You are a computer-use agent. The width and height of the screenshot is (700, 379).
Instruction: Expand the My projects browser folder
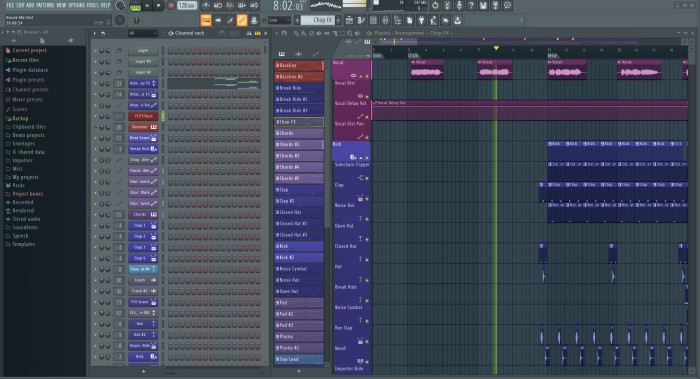(25, 177)
